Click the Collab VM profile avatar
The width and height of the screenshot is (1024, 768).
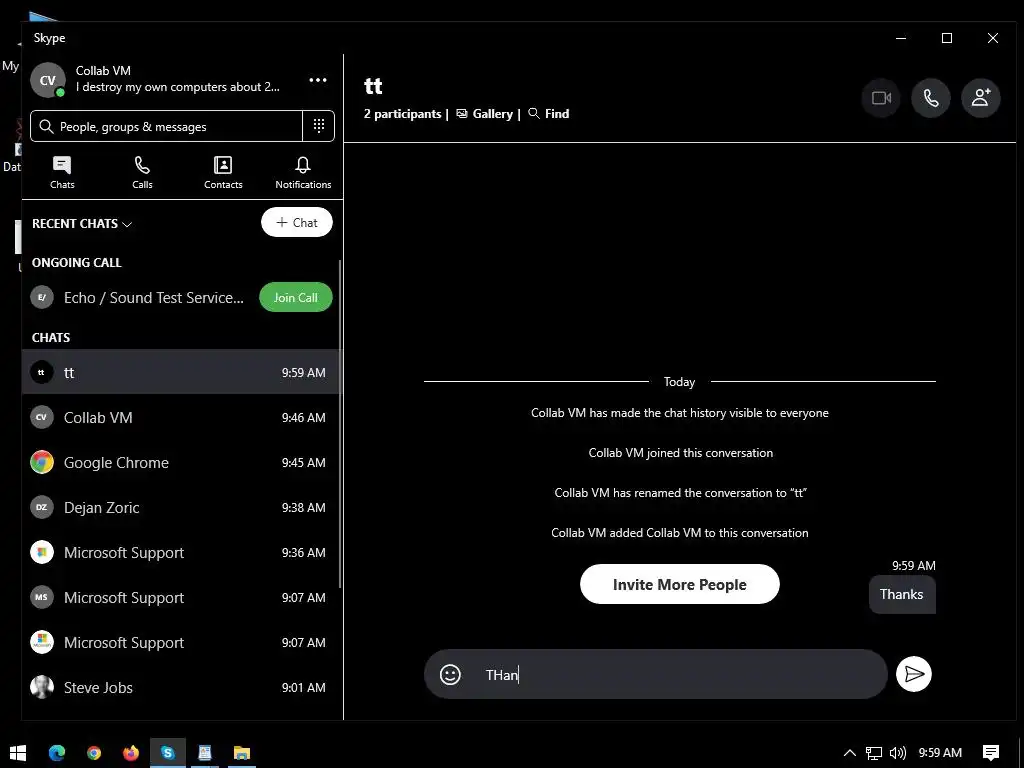(x=48, y=80)
